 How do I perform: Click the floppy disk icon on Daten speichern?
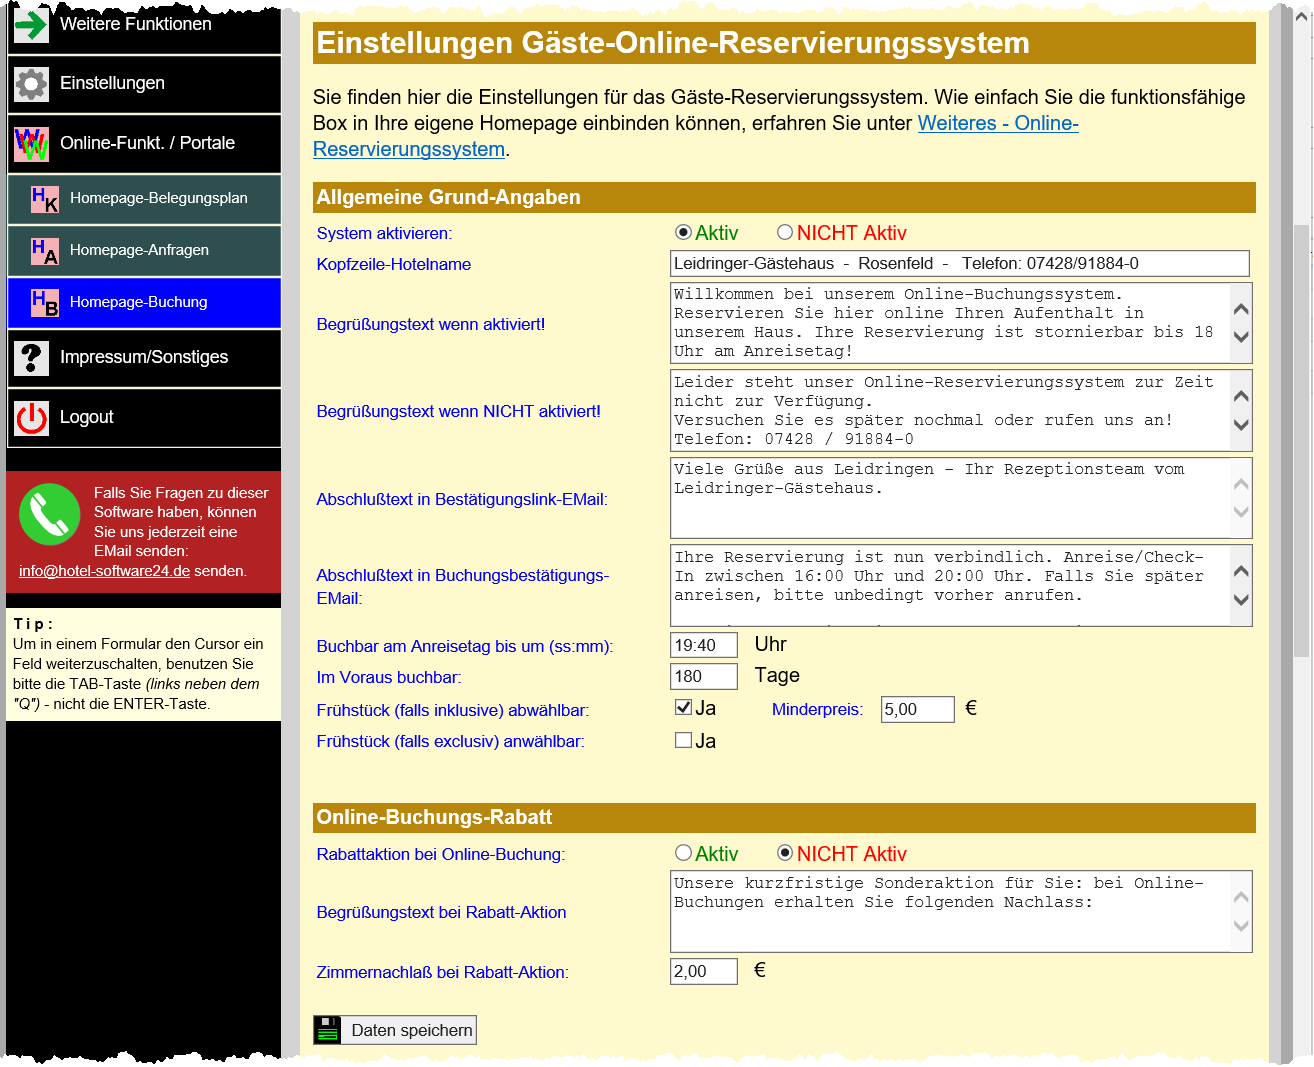point(328,1030)
